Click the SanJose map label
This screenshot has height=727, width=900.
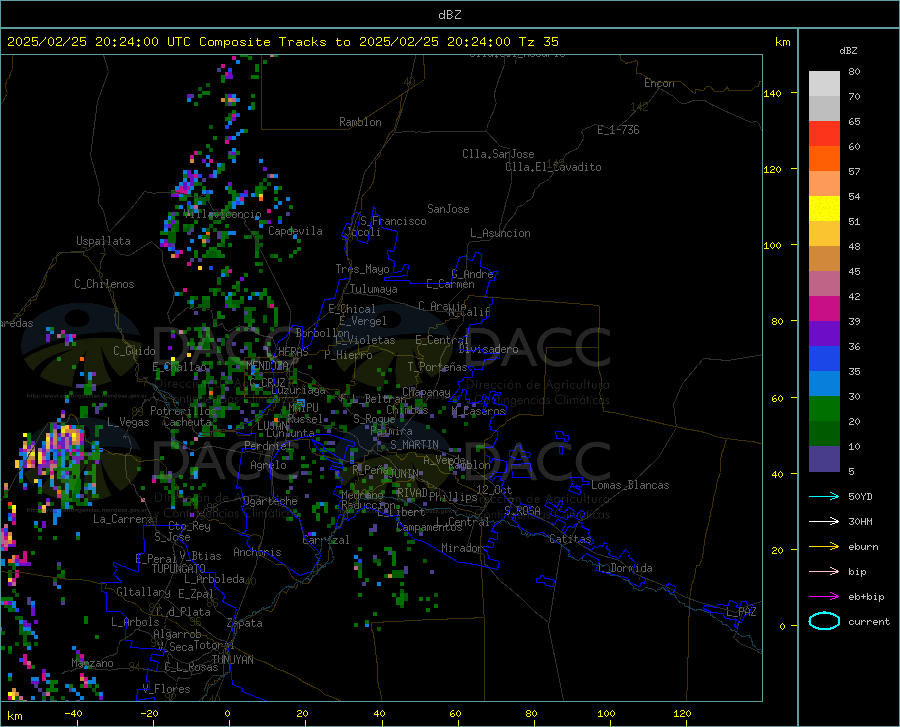pyautogui.click(x=448, y=209)
